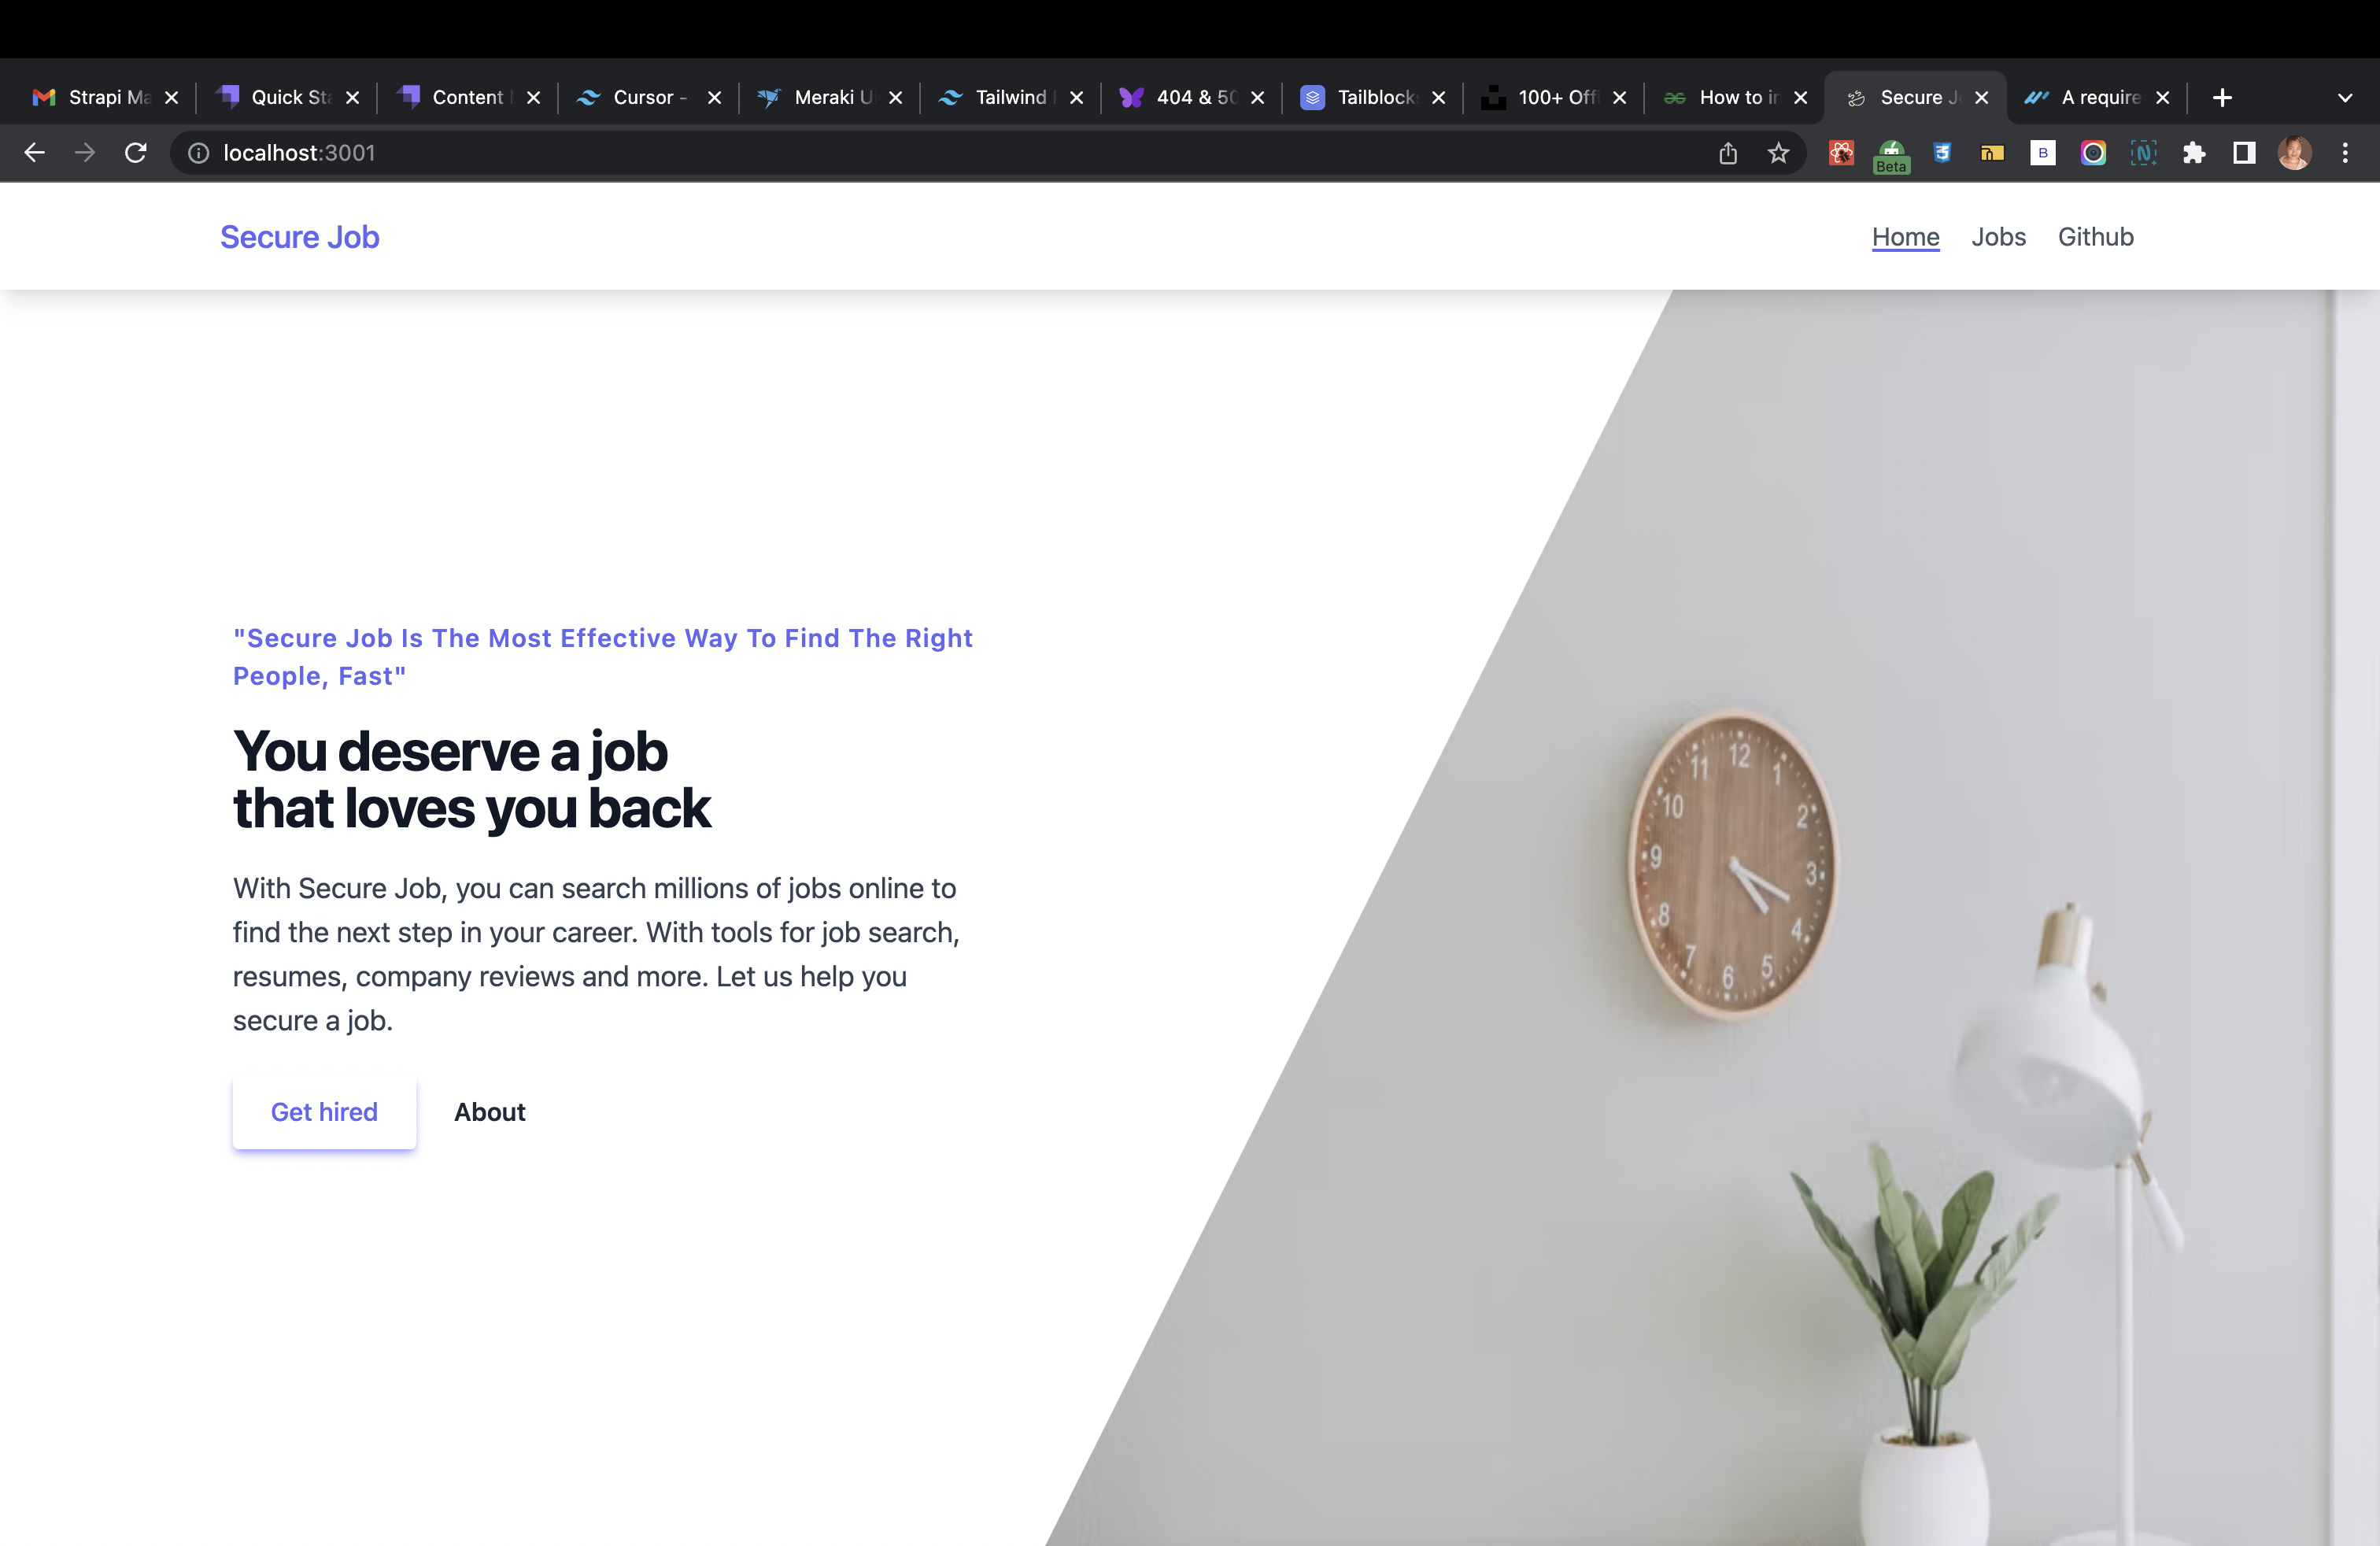Viewport: 2380px width, 1546px height.
Task: Click the Get hired button
Action: (324, 1112)
